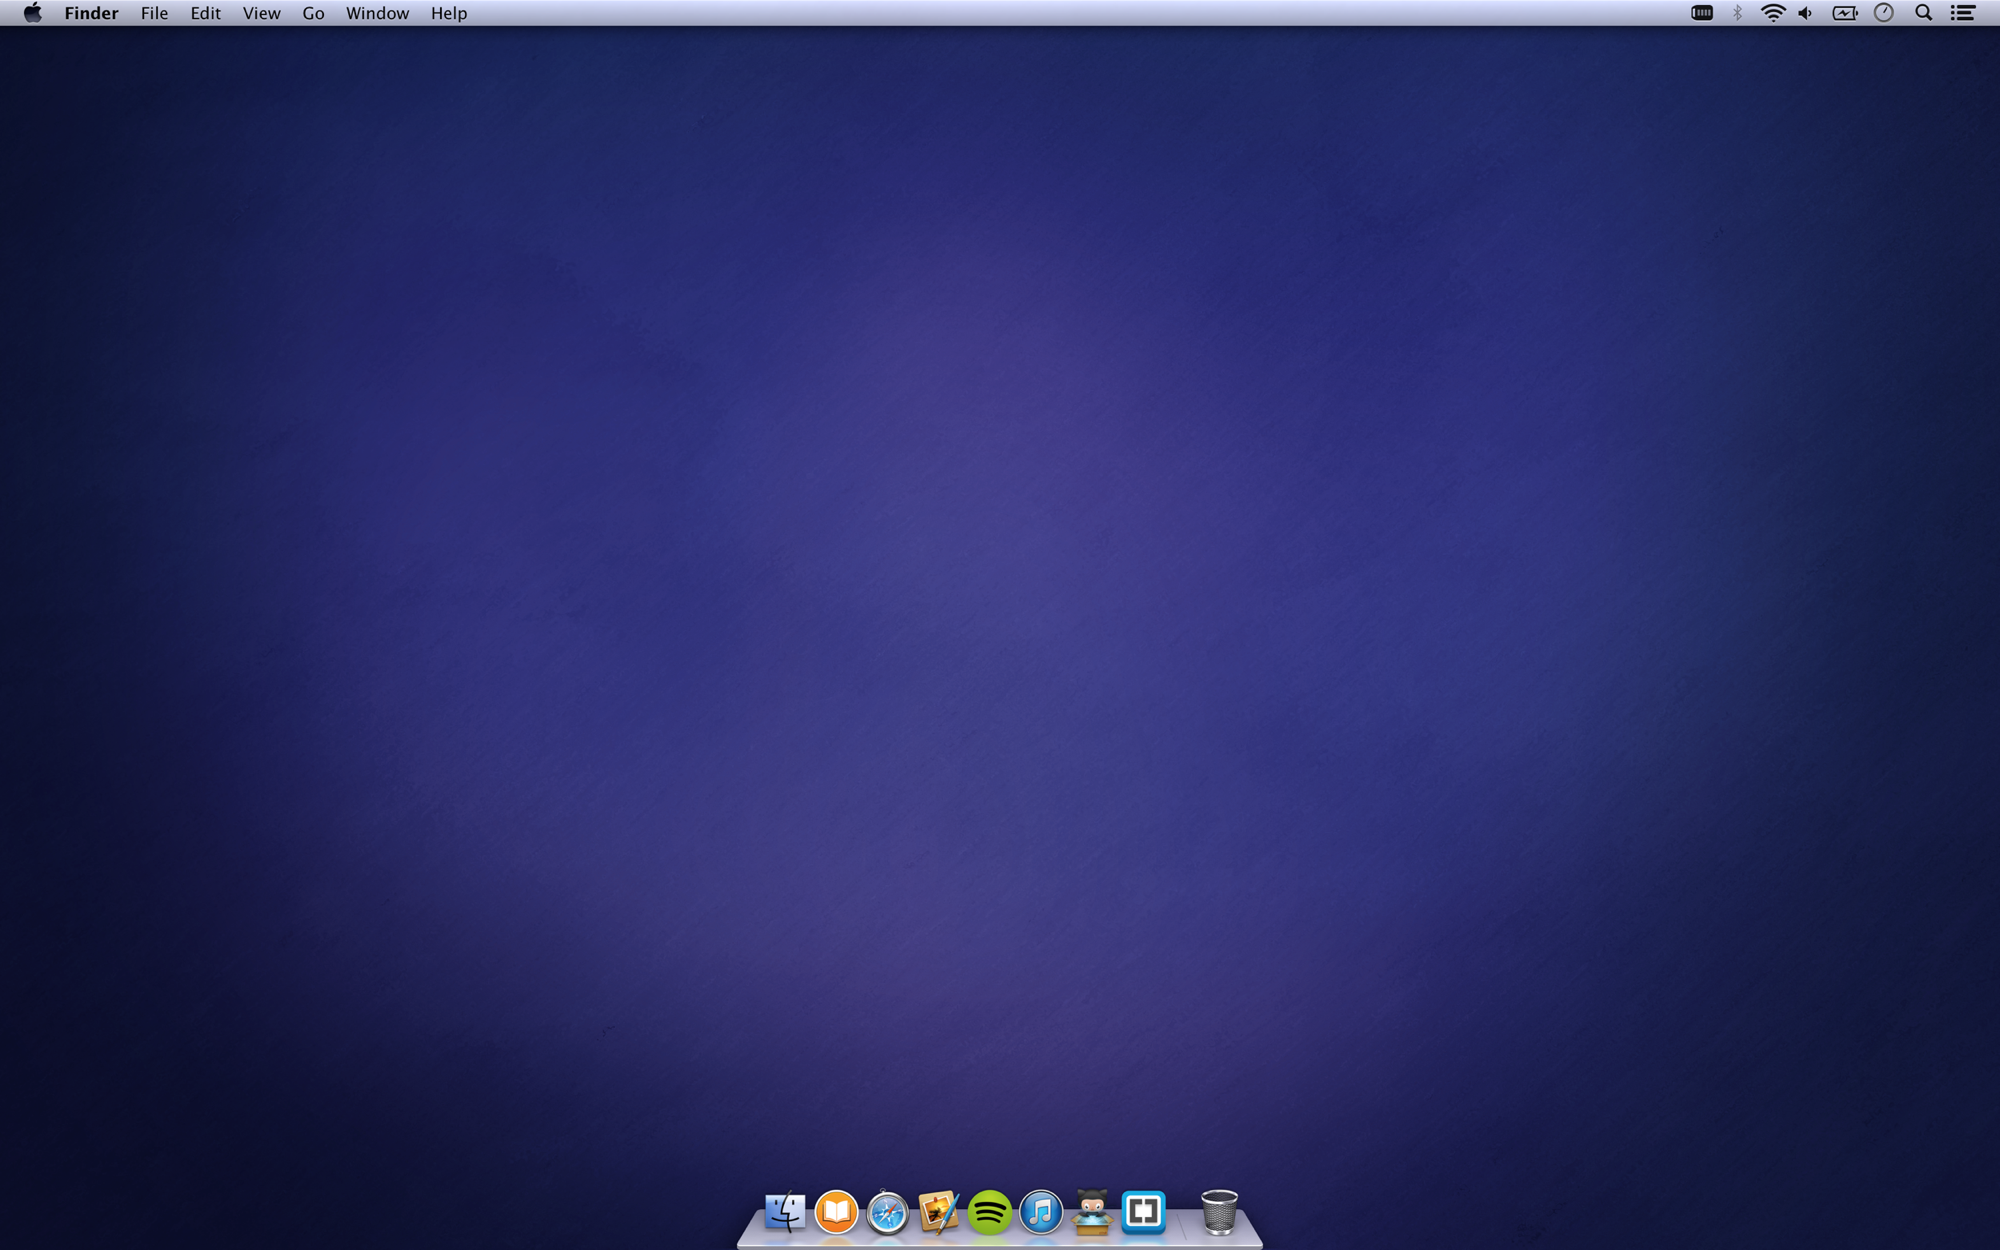Launch GitHub Octocat app in dock
The image size is (2000, 1250).
point(1092,1212)
